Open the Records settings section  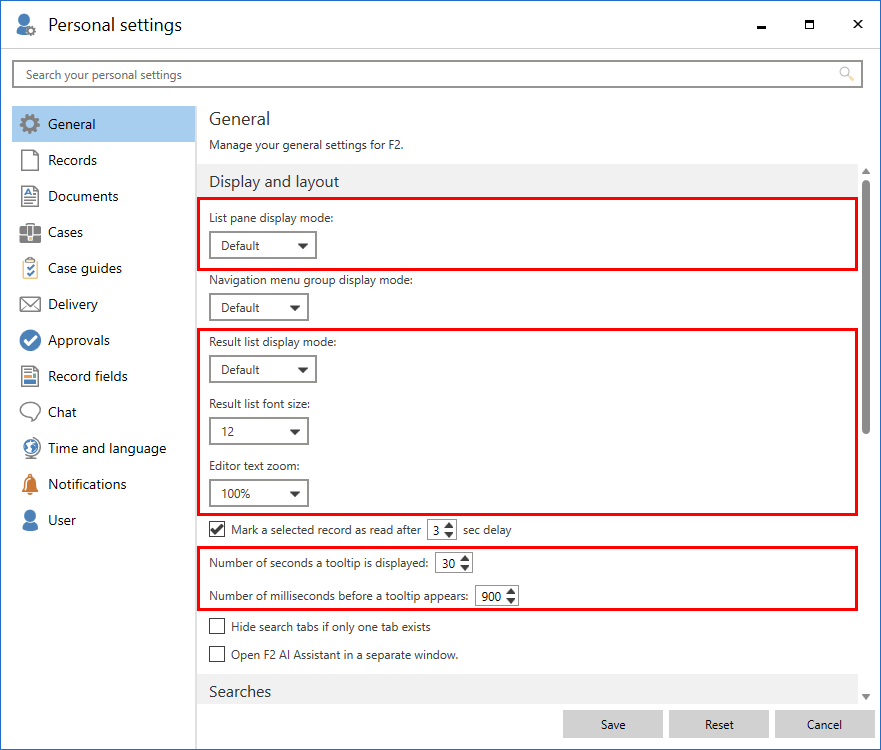(x=103, y=160)
